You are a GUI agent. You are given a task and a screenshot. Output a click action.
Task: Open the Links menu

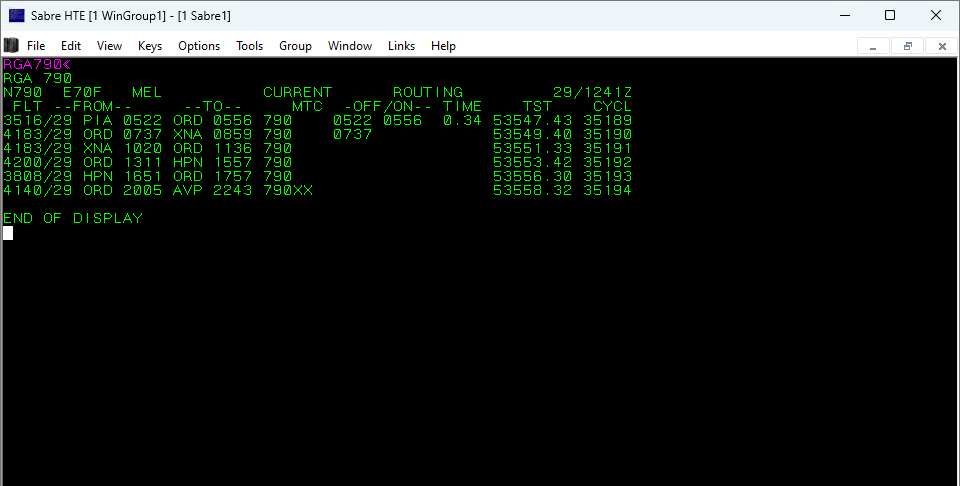401,46
